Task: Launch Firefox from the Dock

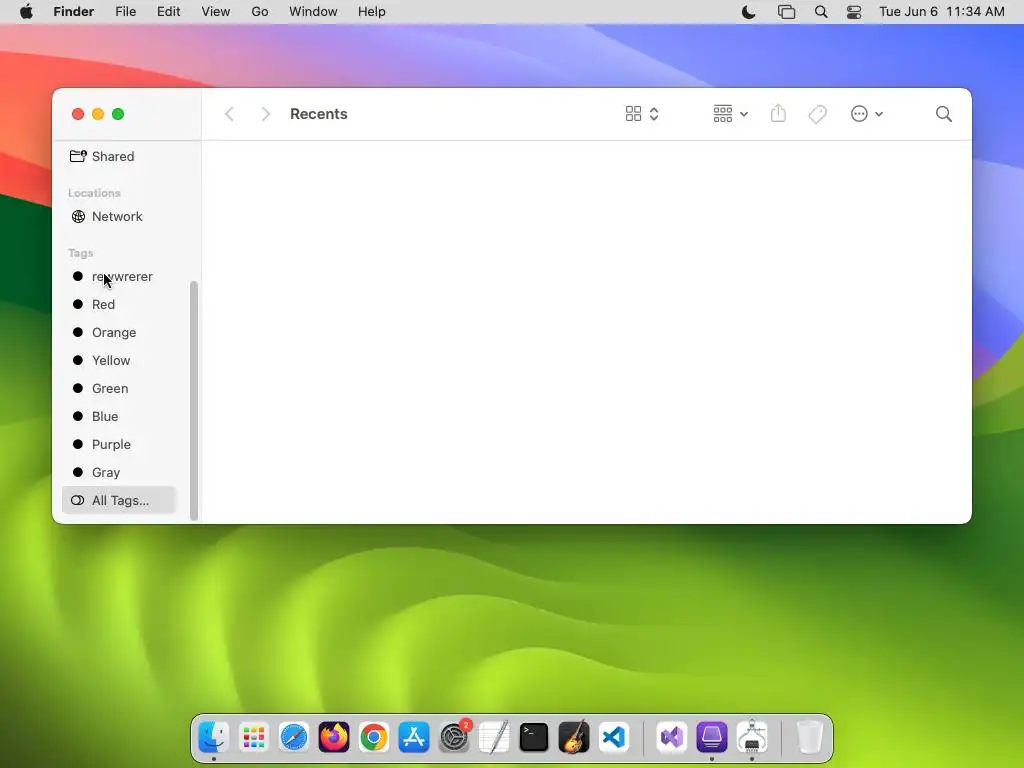Action: tap(334, 737)
